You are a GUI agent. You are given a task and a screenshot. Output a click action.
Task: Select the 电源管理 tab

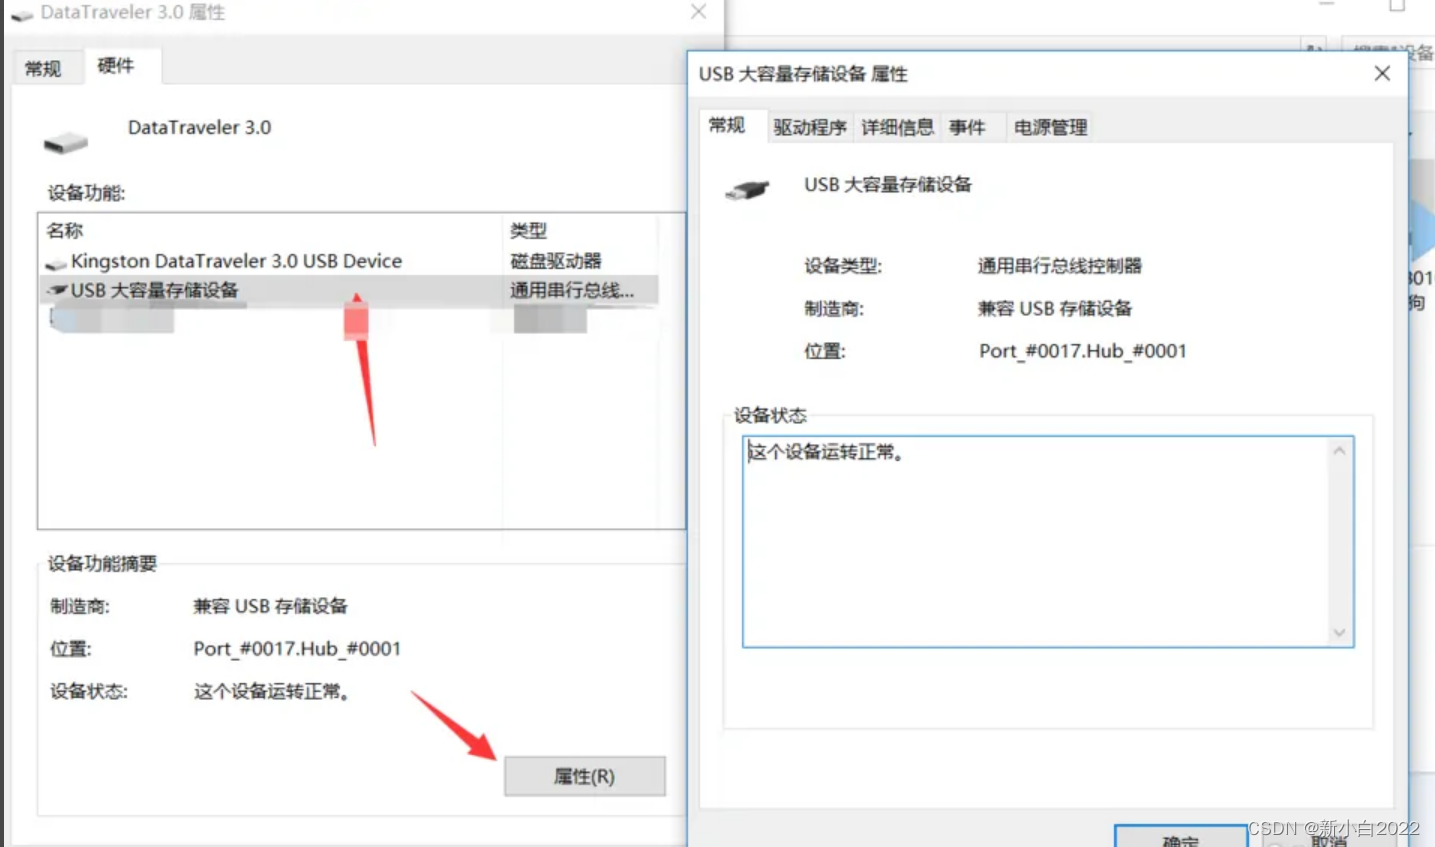[x=1050, y=127]
